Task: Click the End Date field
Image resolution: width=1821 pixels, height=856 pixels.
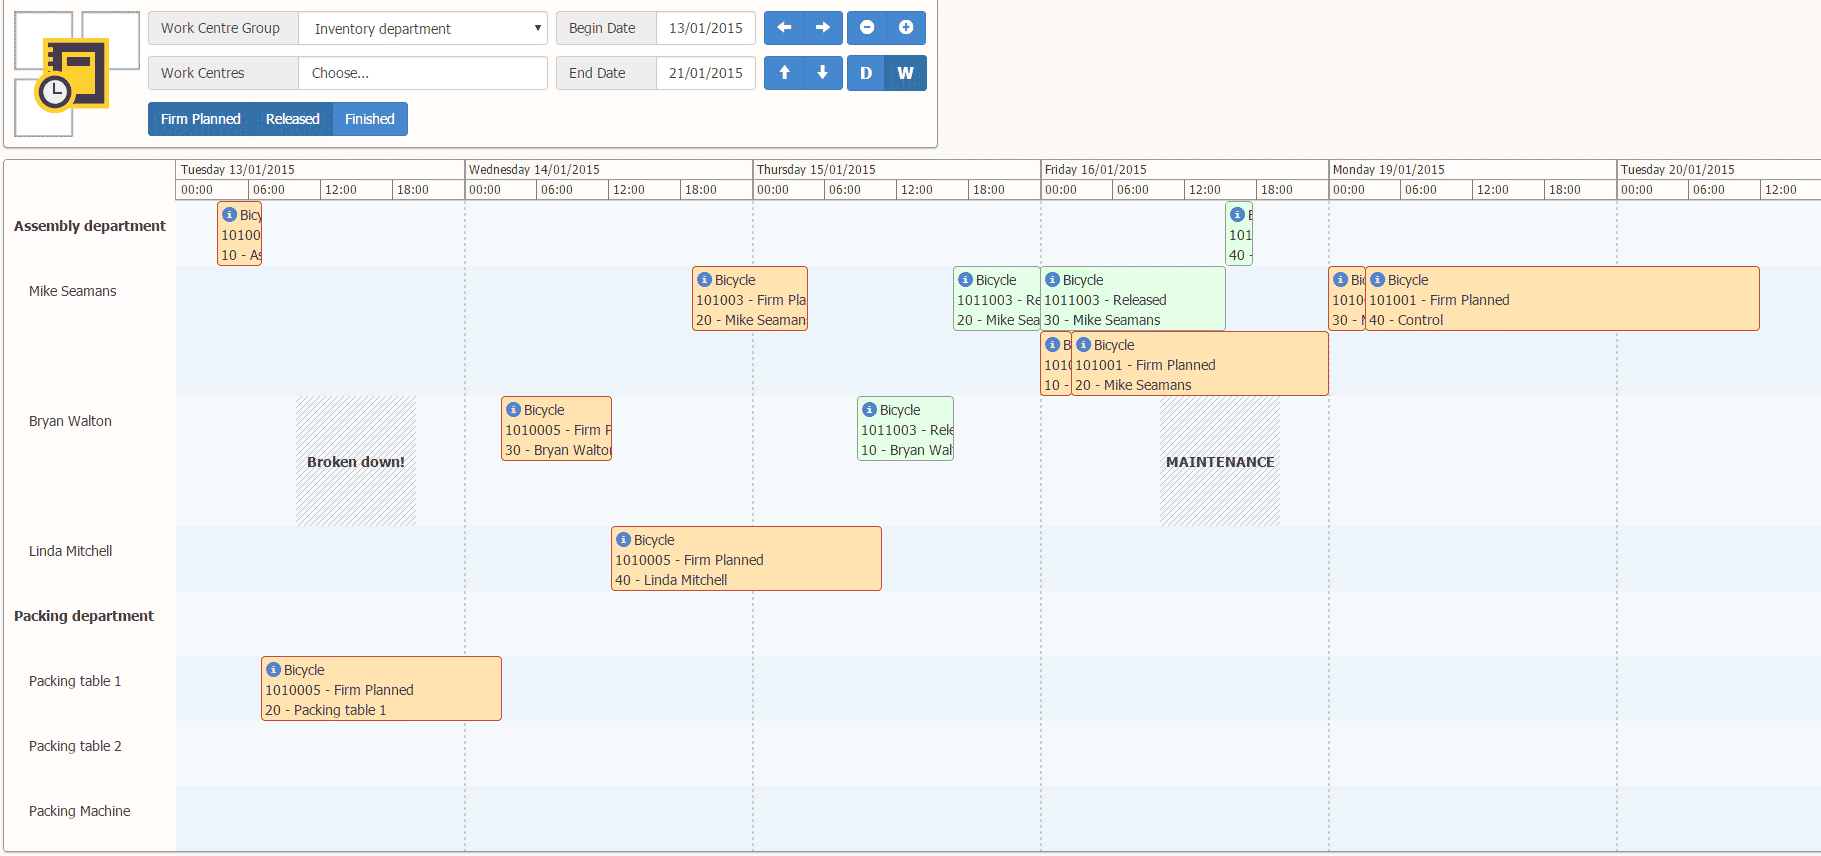Action: click(706, 73)
